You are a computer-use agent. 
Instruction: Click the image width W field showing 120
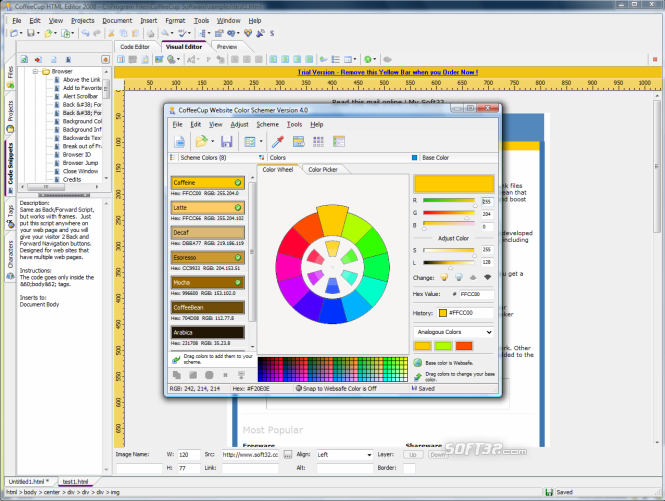(189, 455)
